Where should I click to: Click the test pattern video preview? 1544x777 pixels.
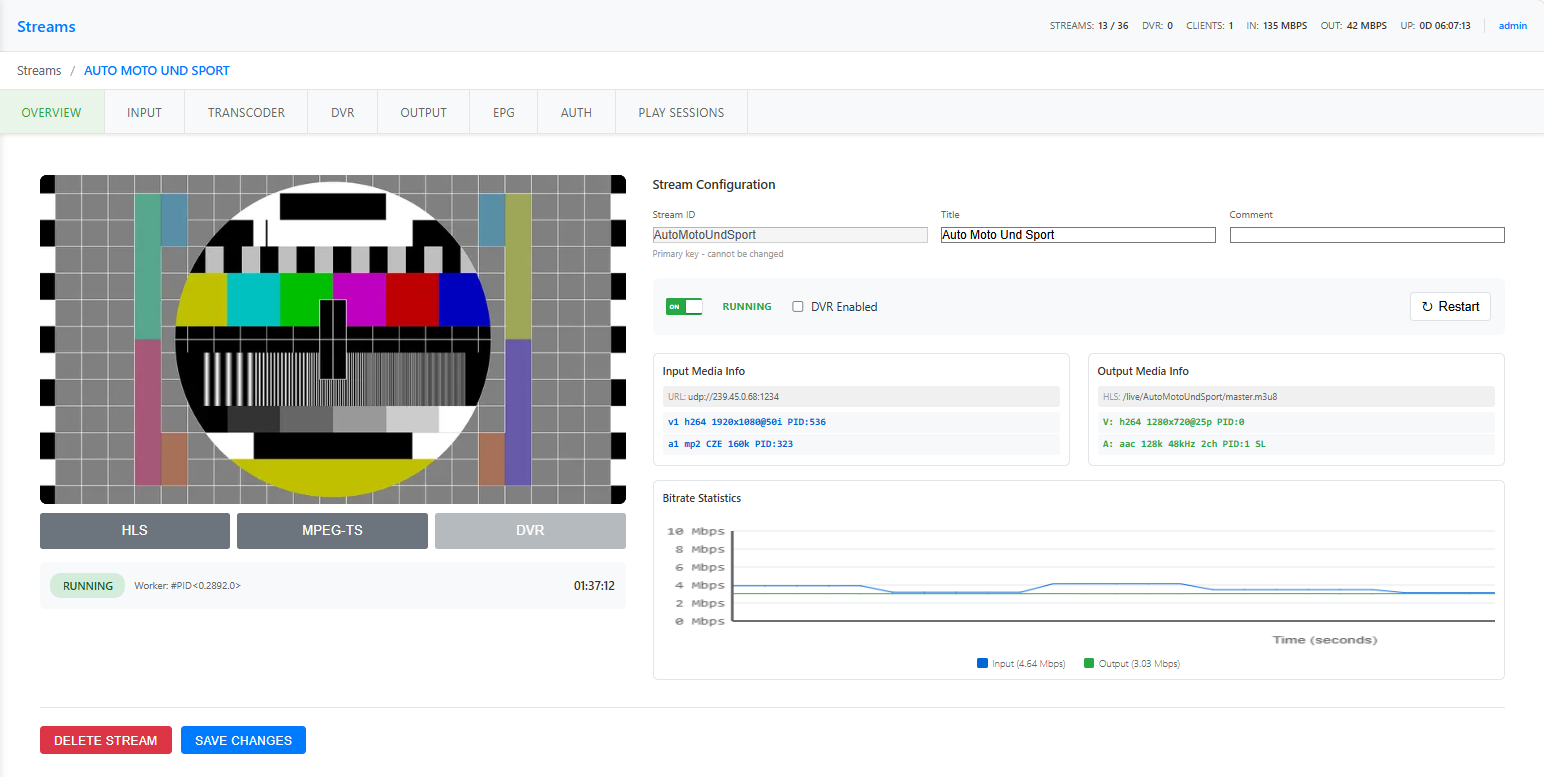tap(333, 339)
